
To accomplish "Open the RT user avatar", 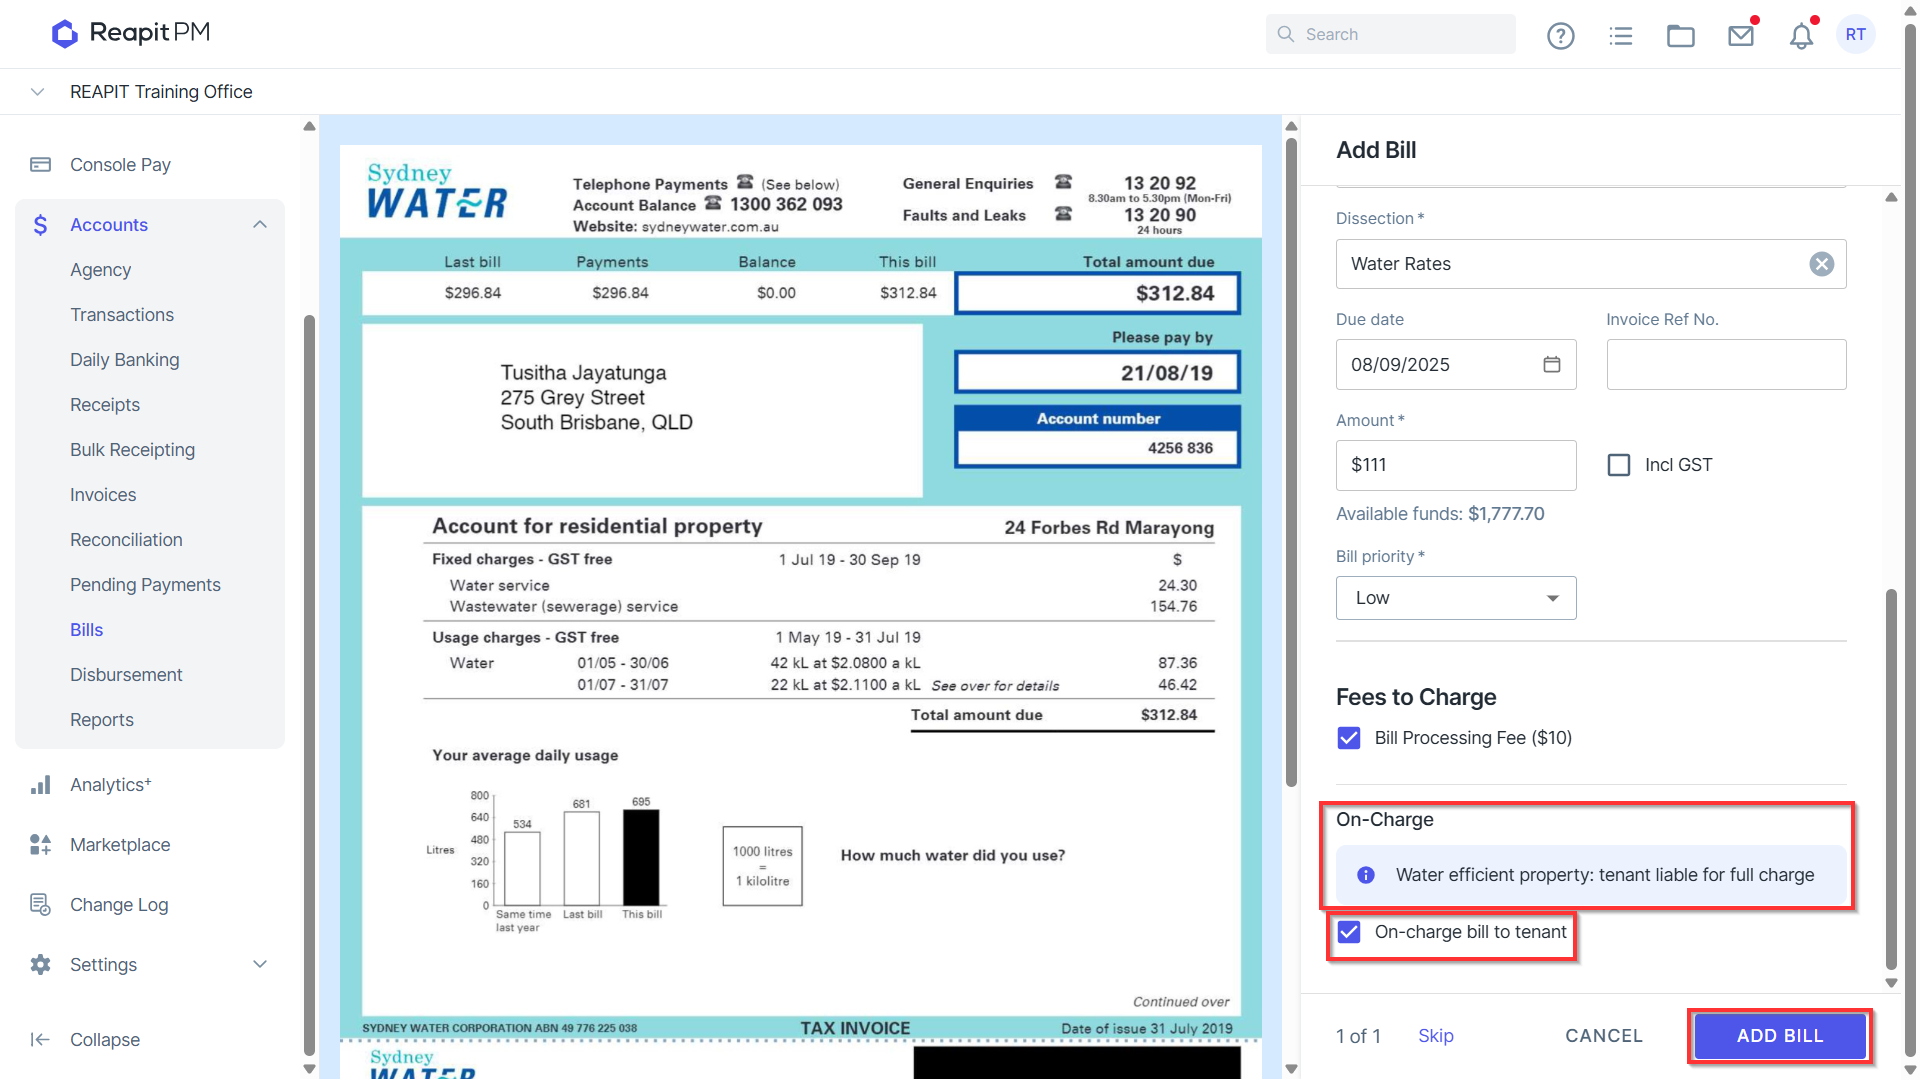I will tap(1856, 34).
